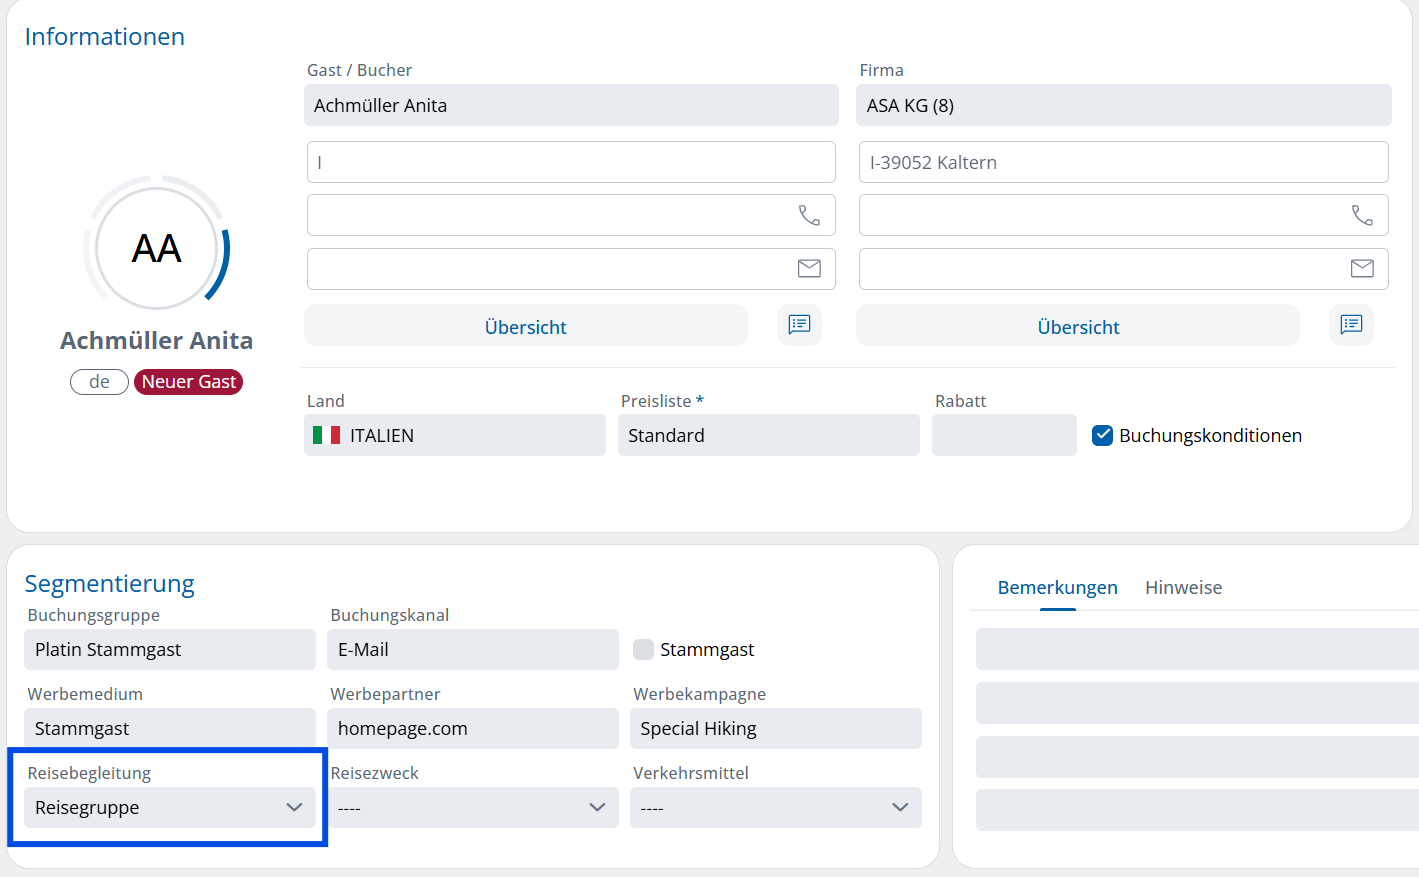Click the company email envelope icon
This screenshot has width=1419, height=877.
1362,268
